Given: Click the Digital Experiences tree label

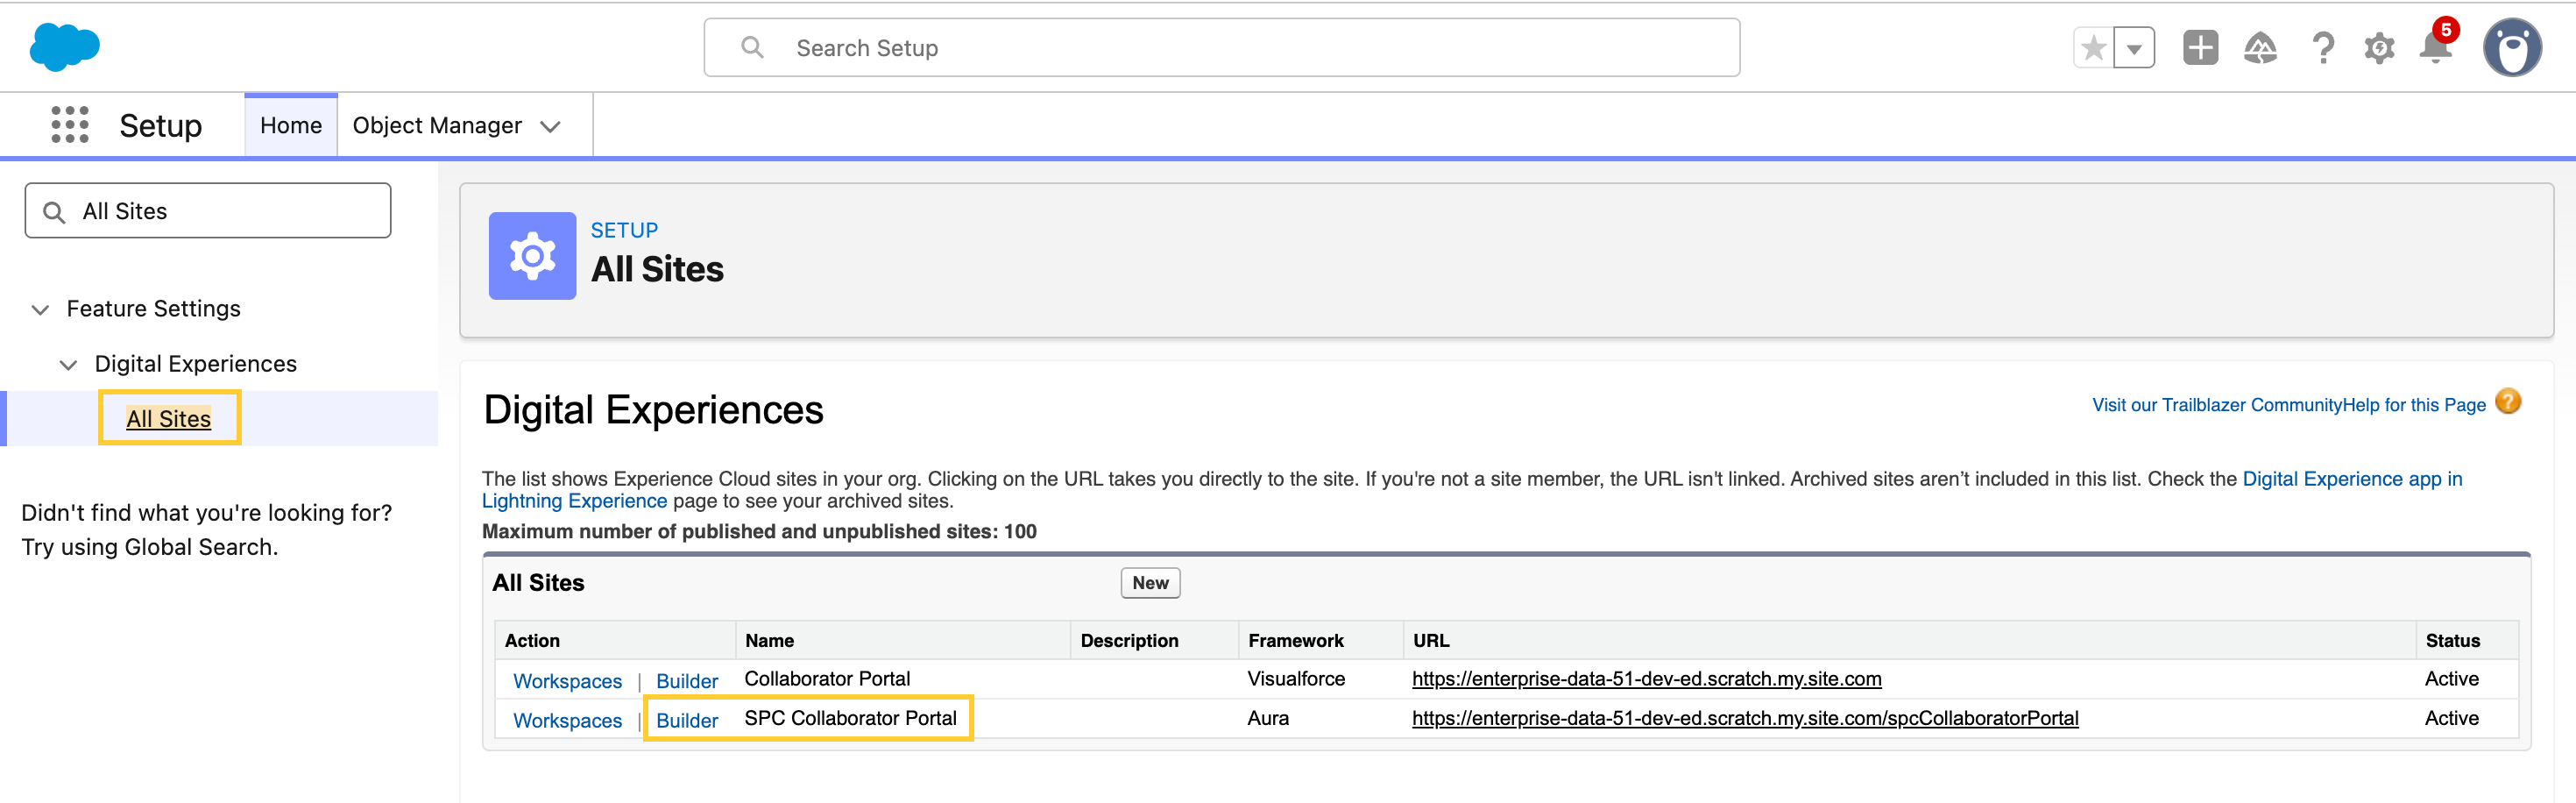Looking at the screenshot, I should (196, 364).
